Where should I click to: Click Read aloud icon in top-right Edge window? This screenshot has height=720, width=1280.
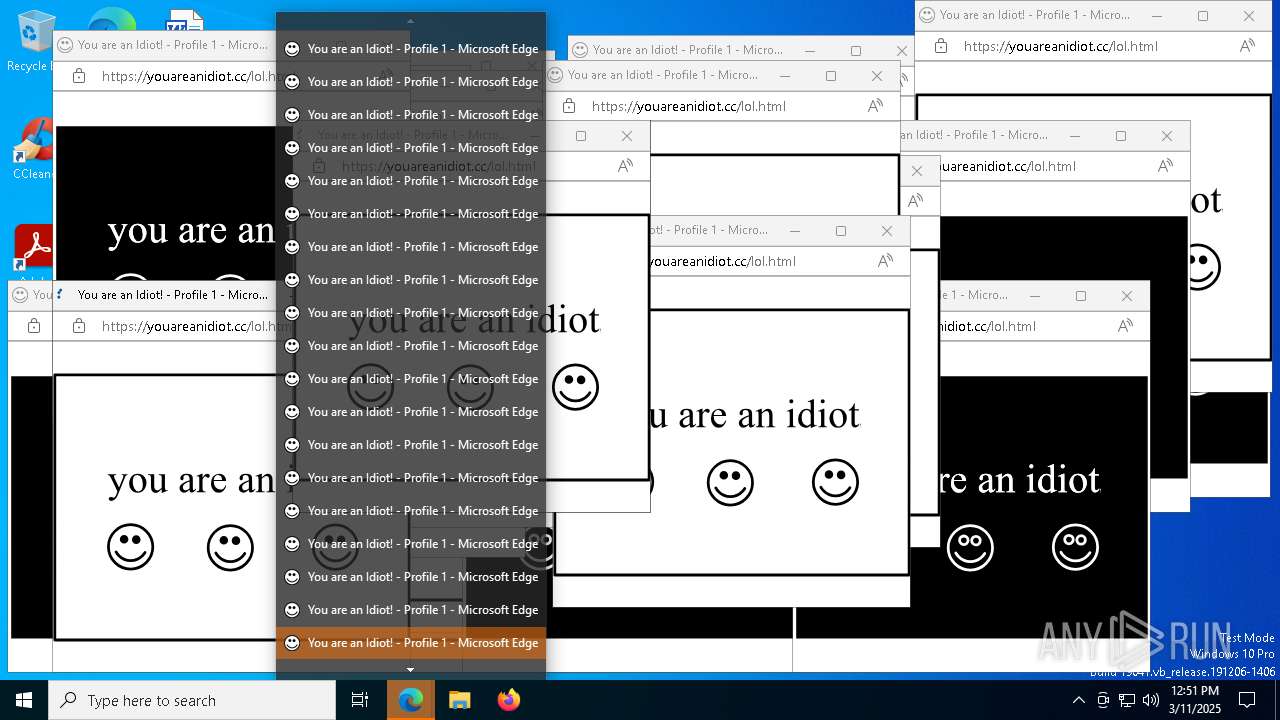pos(1247,46)
